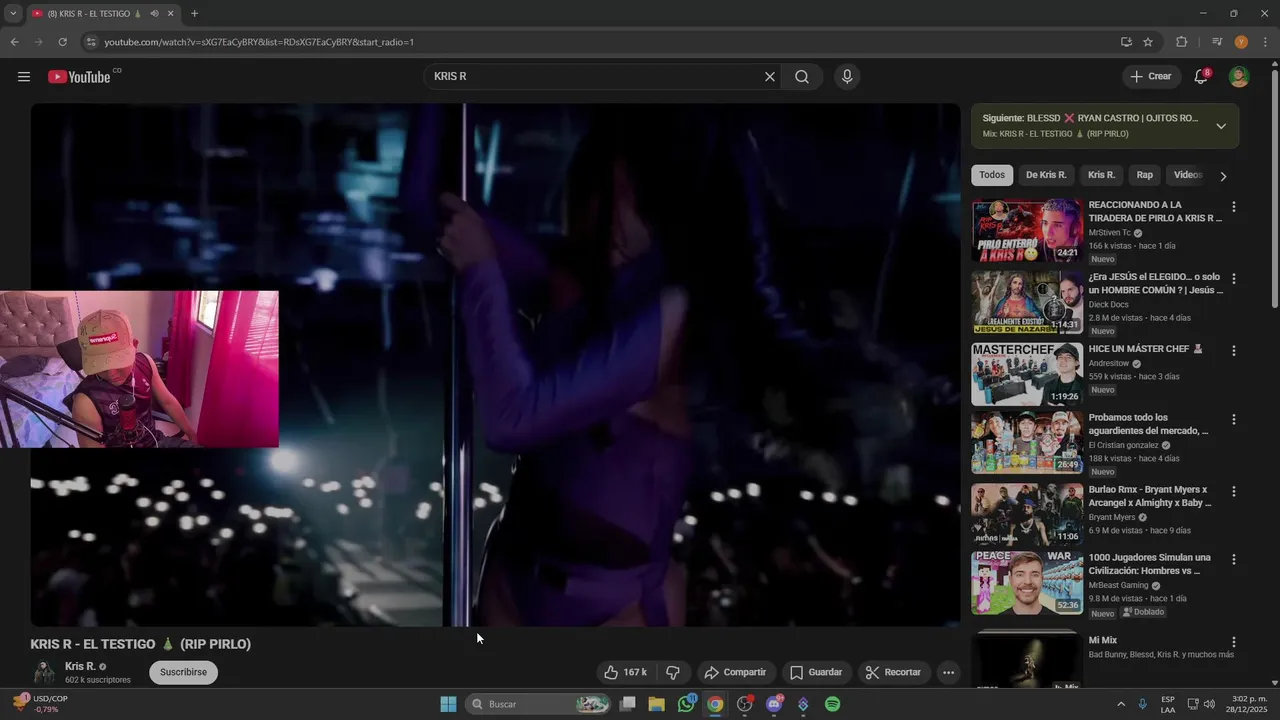Mute the tab via the speaker icon
The image size is (1280, 720).
(155, 13)
